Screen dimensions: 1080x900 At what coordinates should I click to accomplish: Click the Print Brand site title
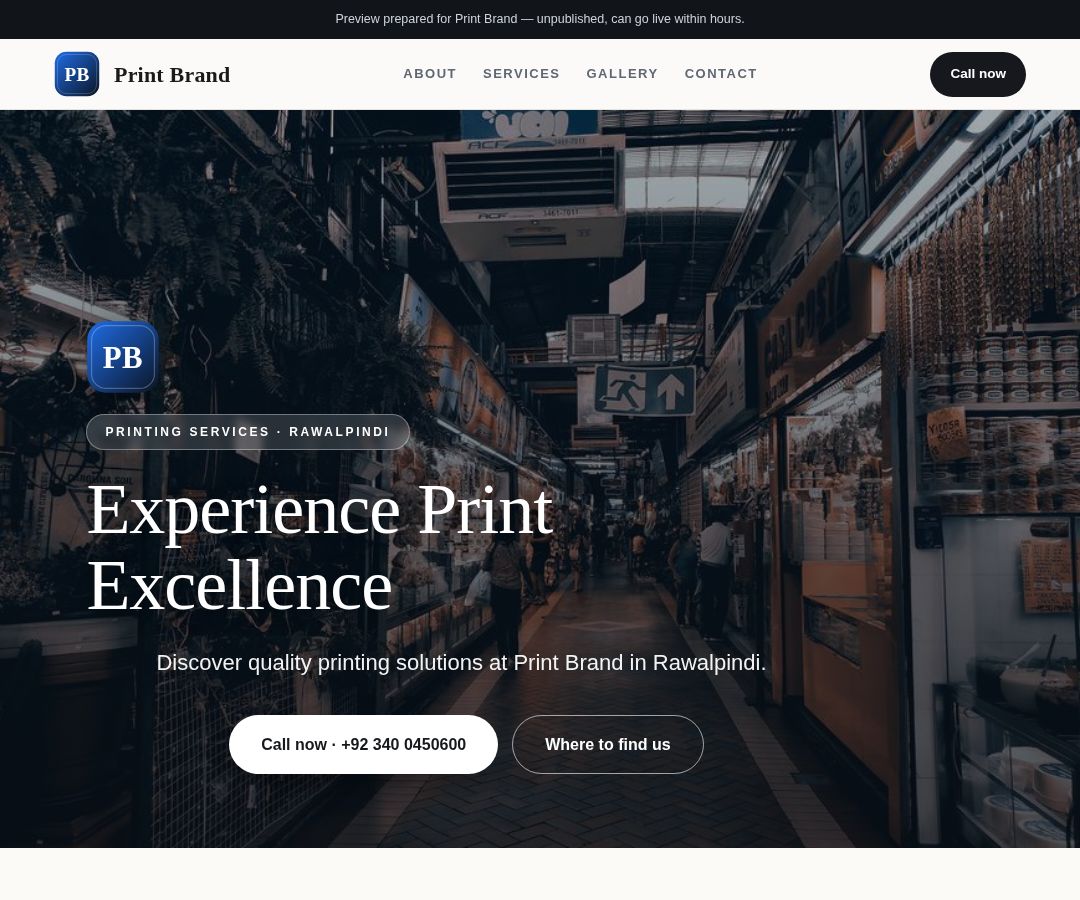[x=172, y=74]
